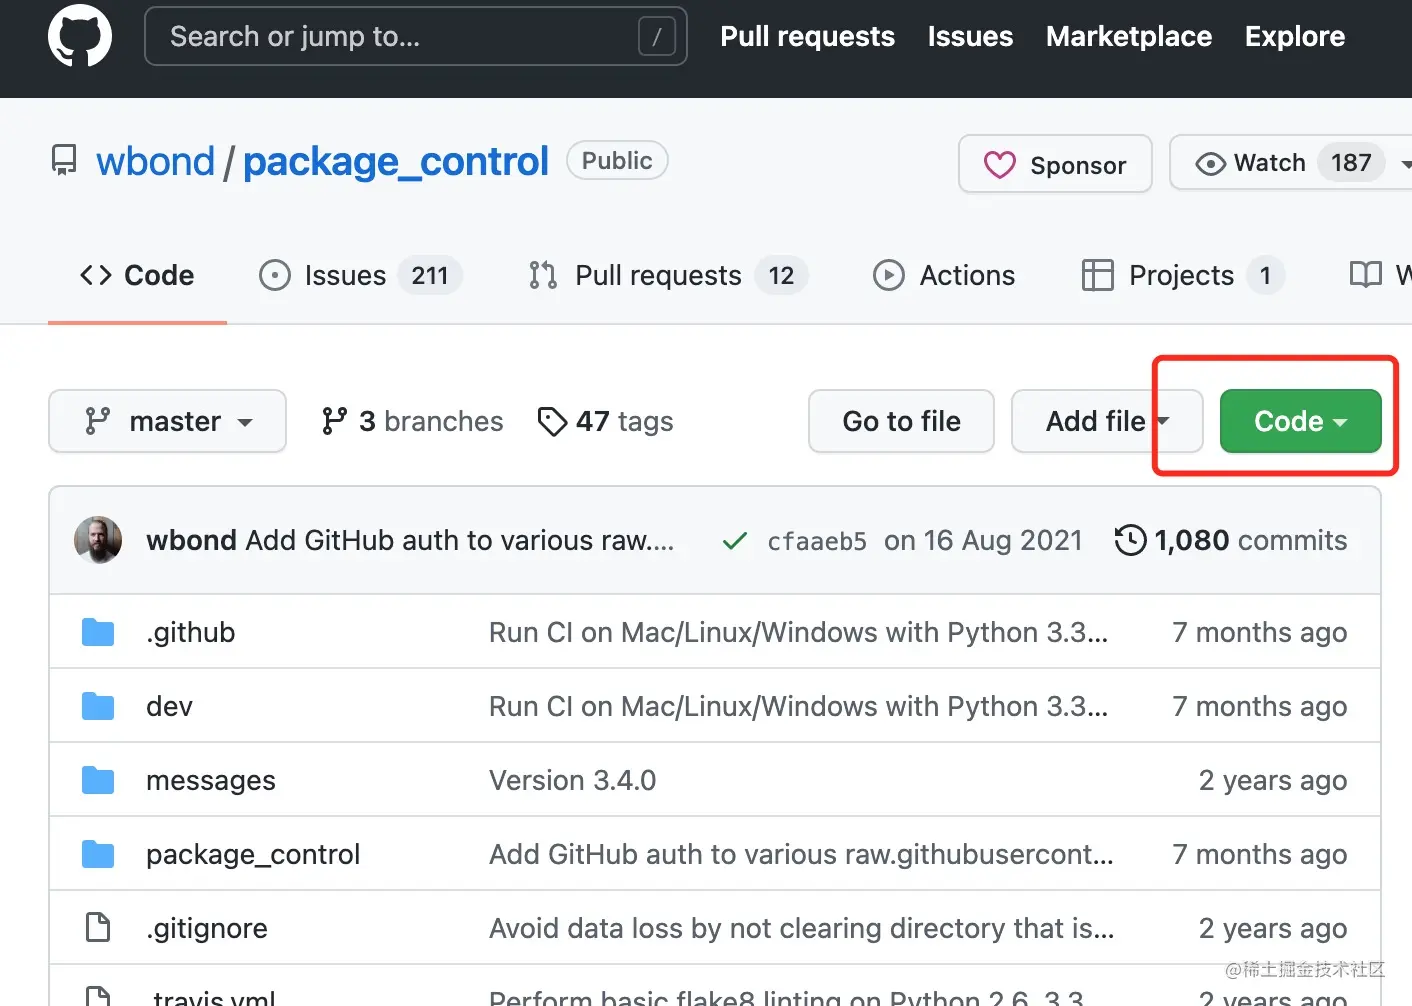Screen dimensions: 1412x1006
Task: Click the repository book icon beside wbond
Action: tap(64, 161)
